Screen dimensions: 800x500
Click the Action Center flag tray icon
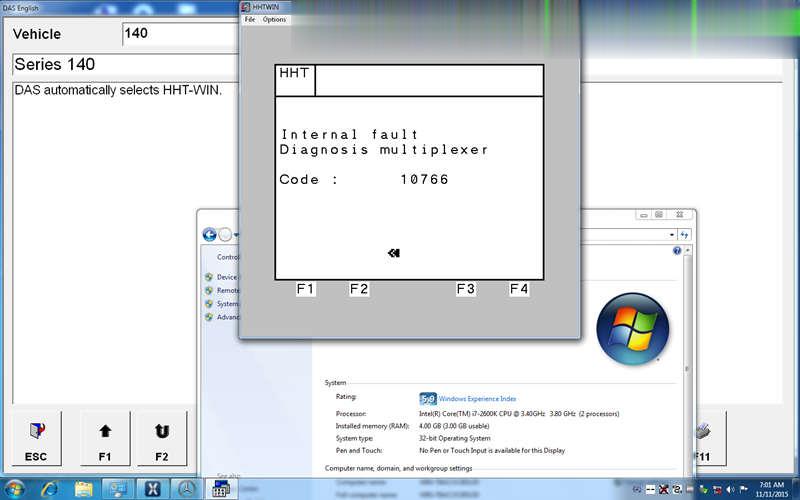[x=744, y=489]
